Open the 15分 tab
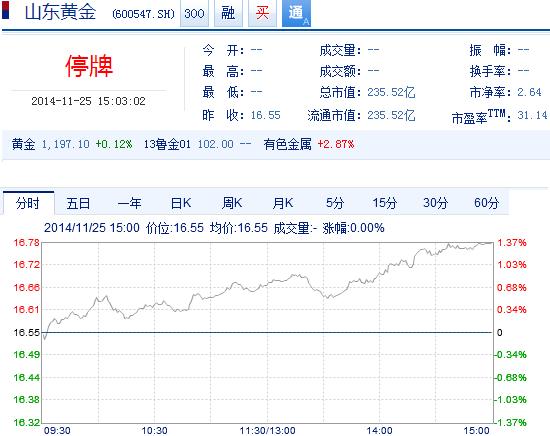This screenshot has height=436, width=550. tap(385, 203)
